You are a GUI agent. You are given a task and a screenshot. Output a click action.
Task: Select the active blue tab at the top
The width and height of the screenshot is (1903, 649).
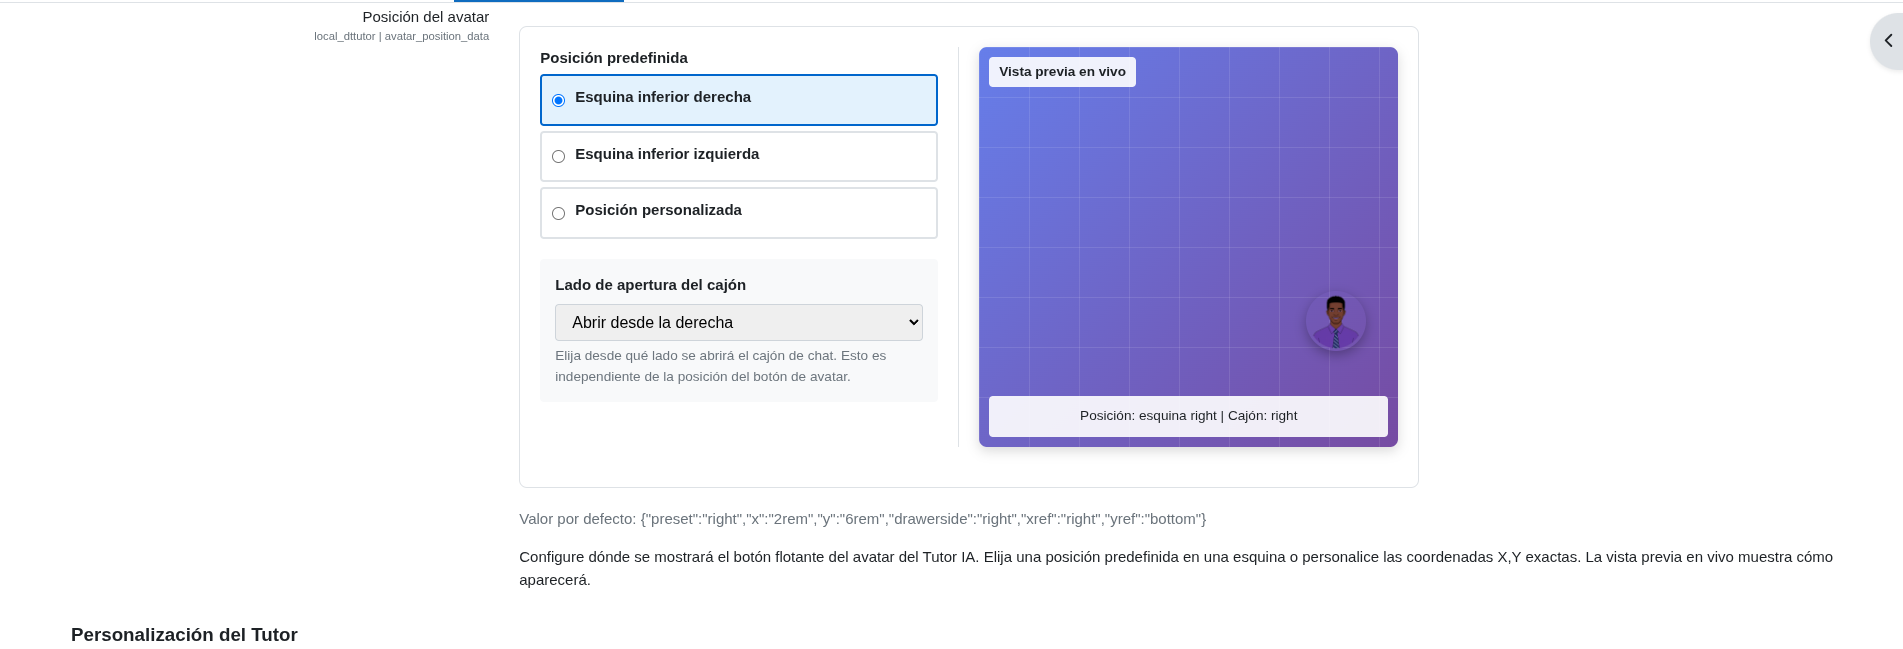[x=539, y=2]
